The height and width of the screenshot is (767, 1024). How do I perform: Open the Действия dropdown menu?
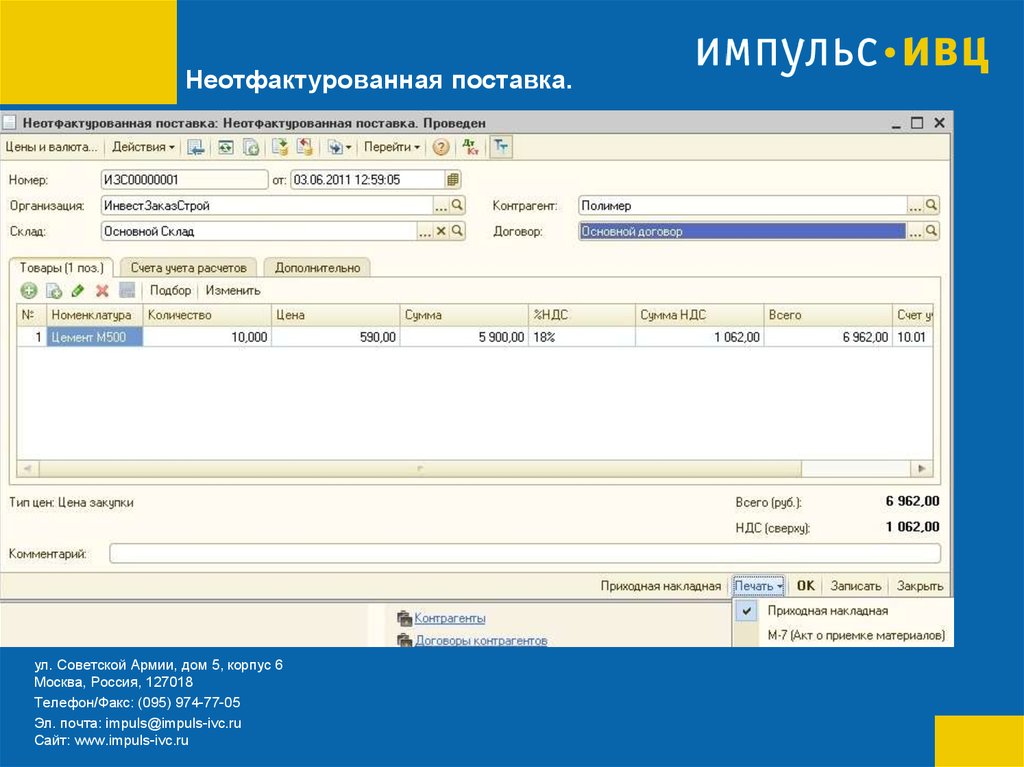point(143,147)
